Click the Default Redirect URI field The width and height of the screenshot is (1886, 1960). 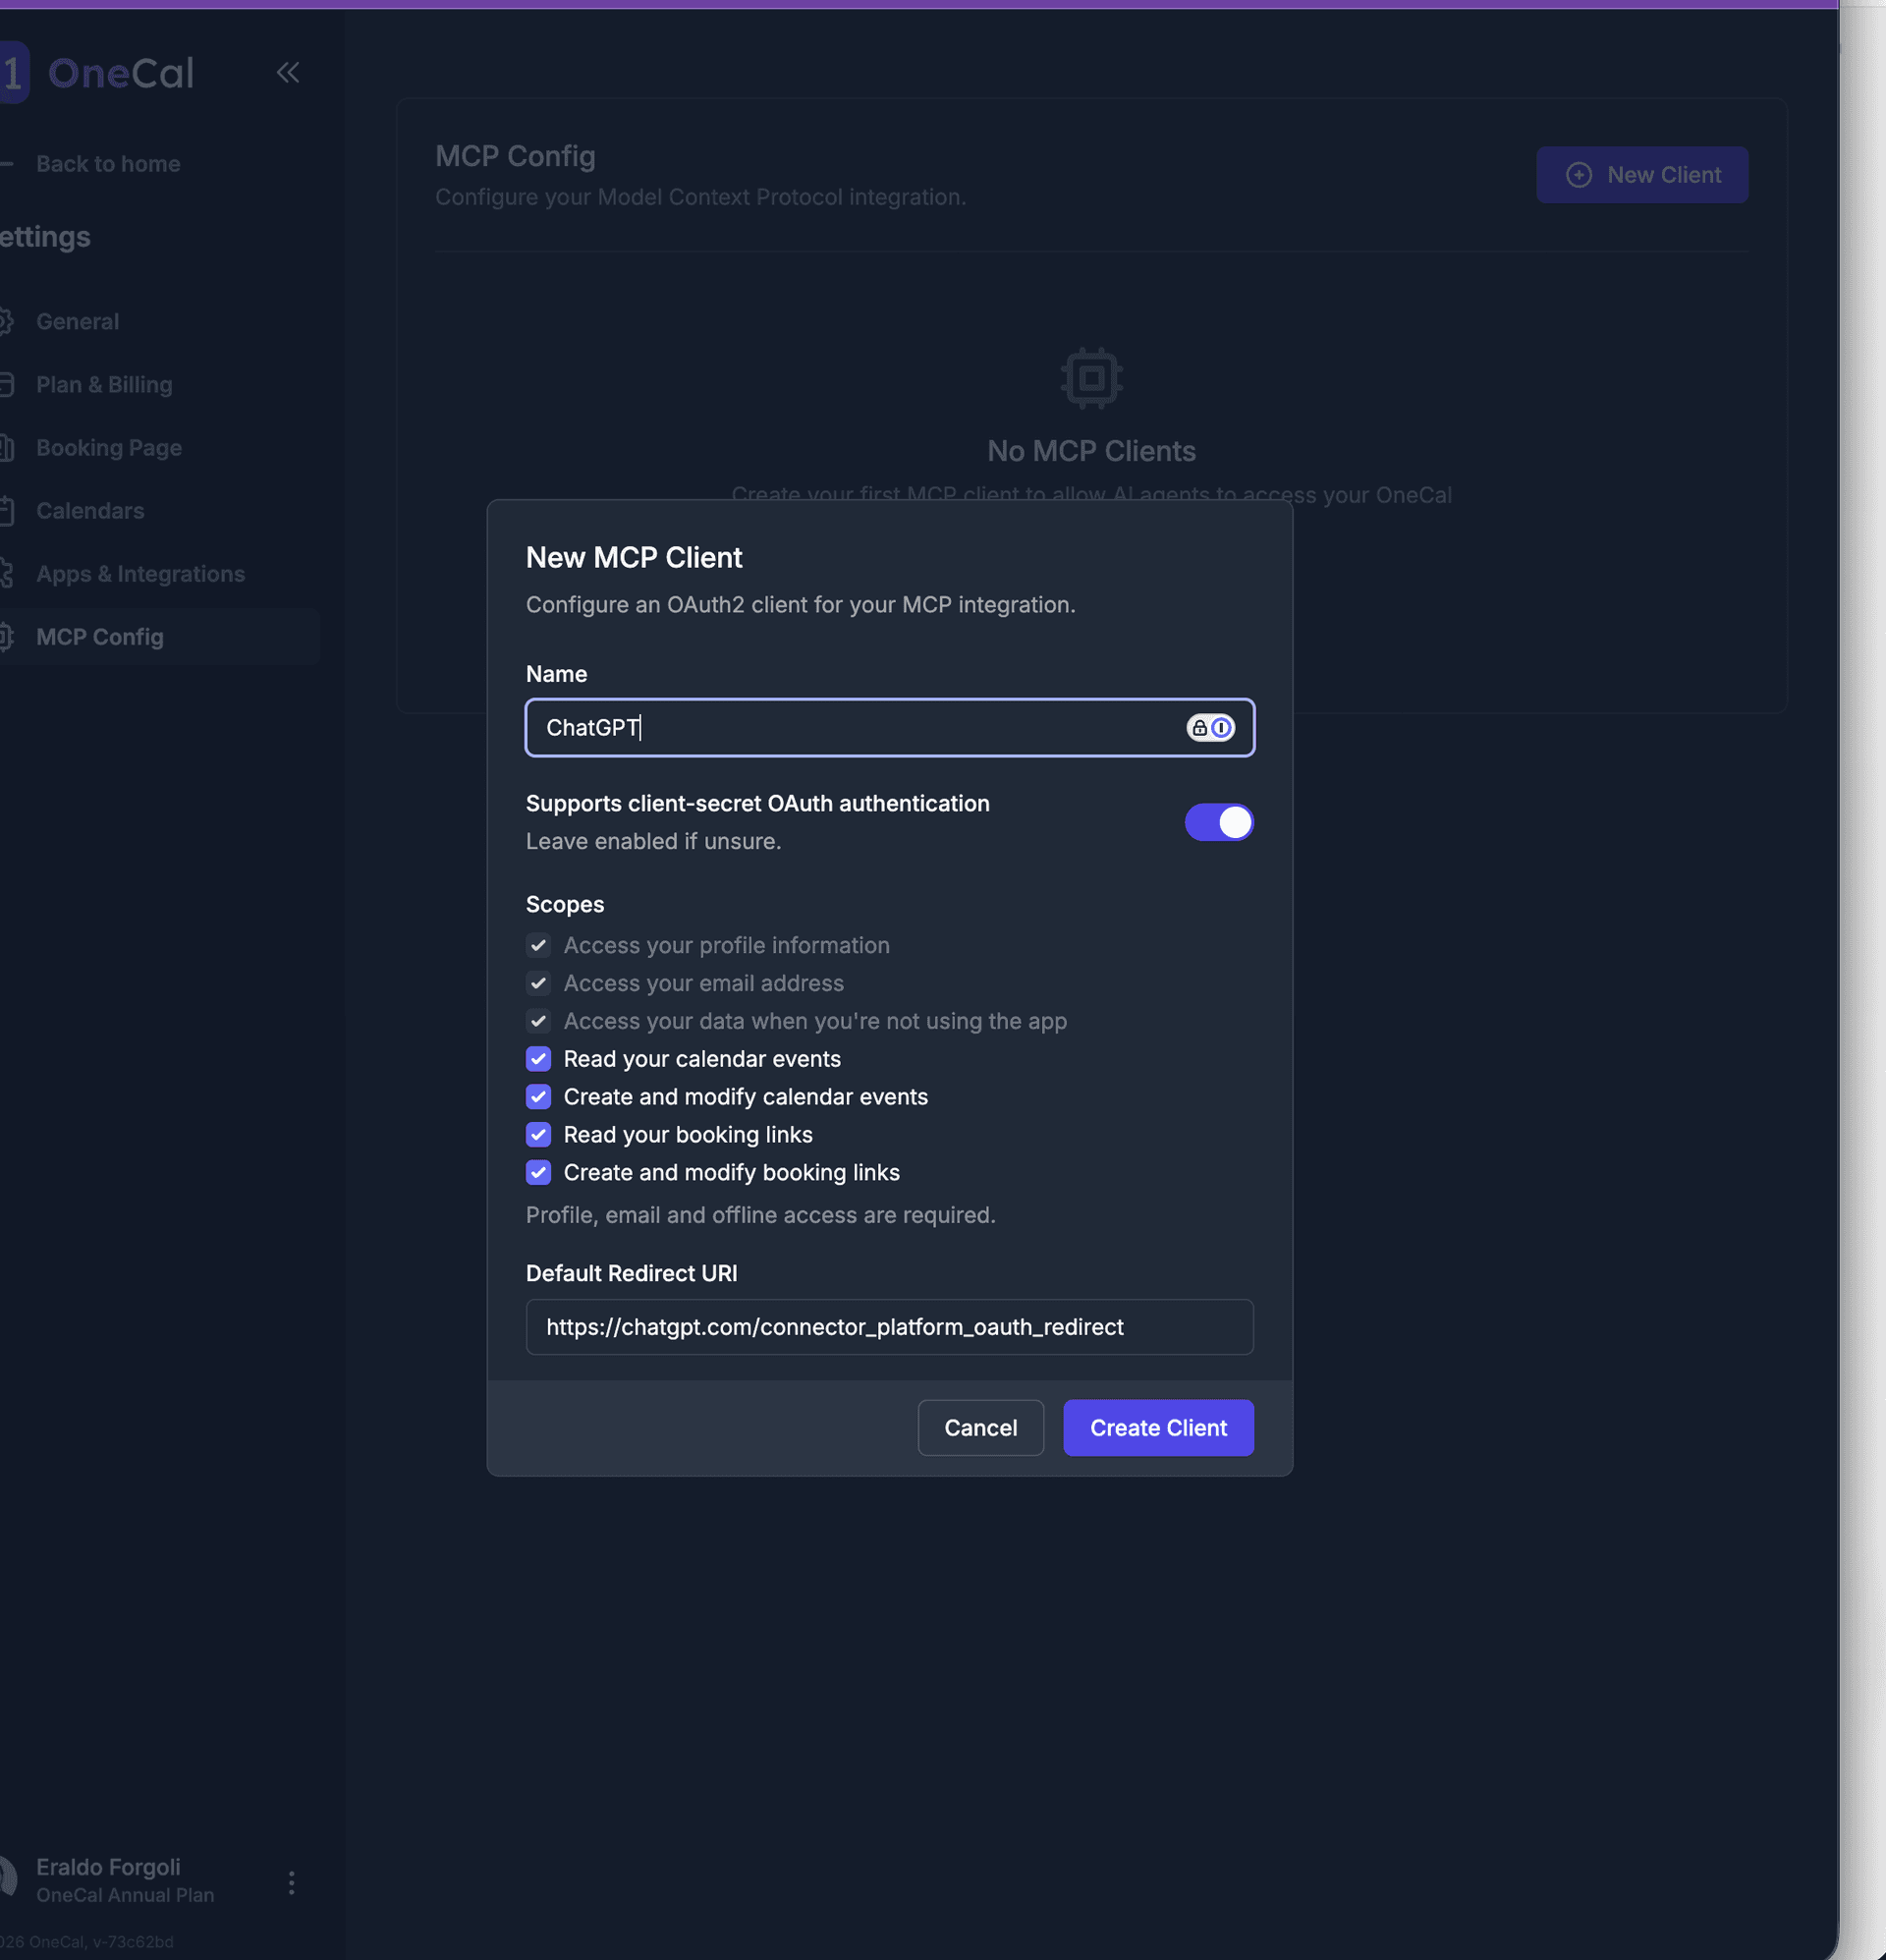pos(889,1327)
